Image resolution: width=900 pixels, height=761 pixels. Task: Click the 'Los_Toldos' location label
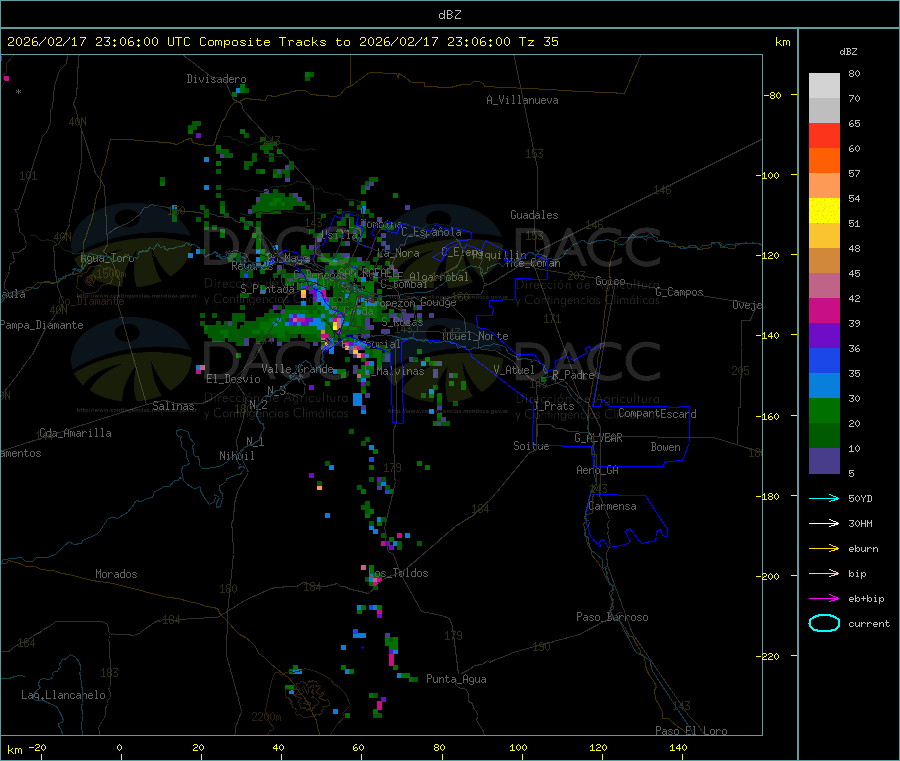[x=398, y=573]
